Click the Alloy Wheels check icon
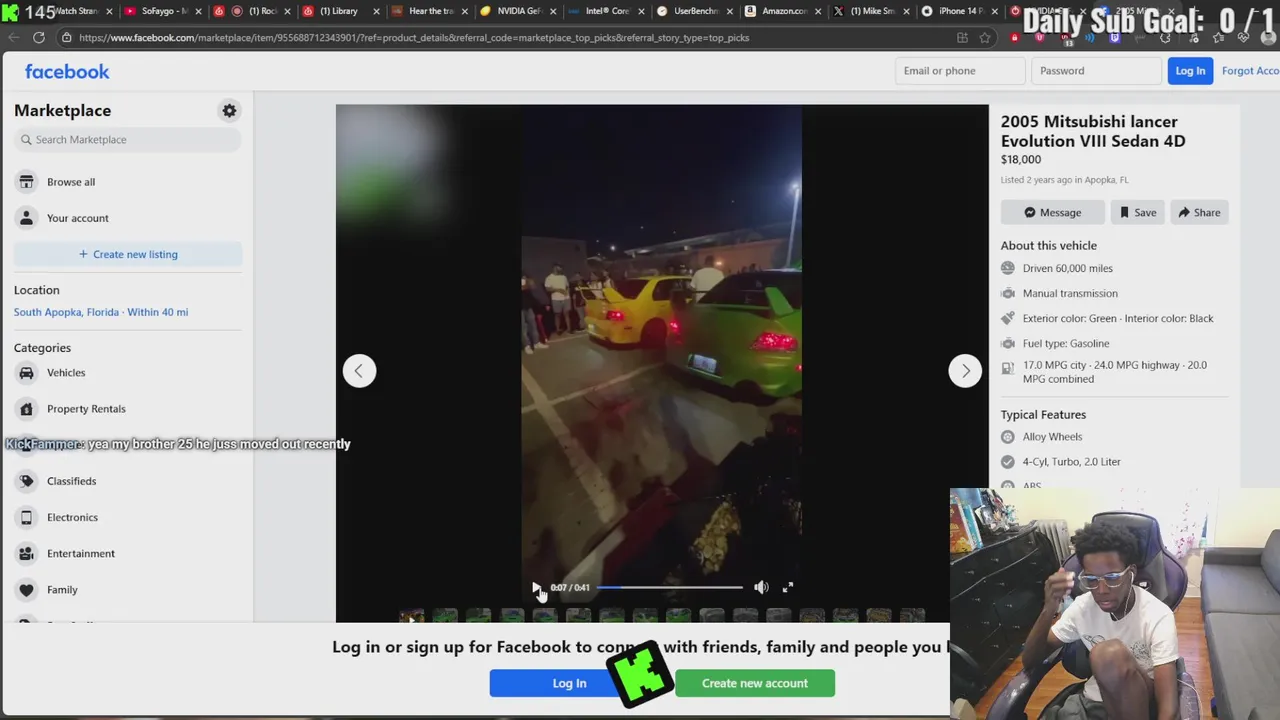This screenshot has width=1280, height=720. (x=1008, y=437)
